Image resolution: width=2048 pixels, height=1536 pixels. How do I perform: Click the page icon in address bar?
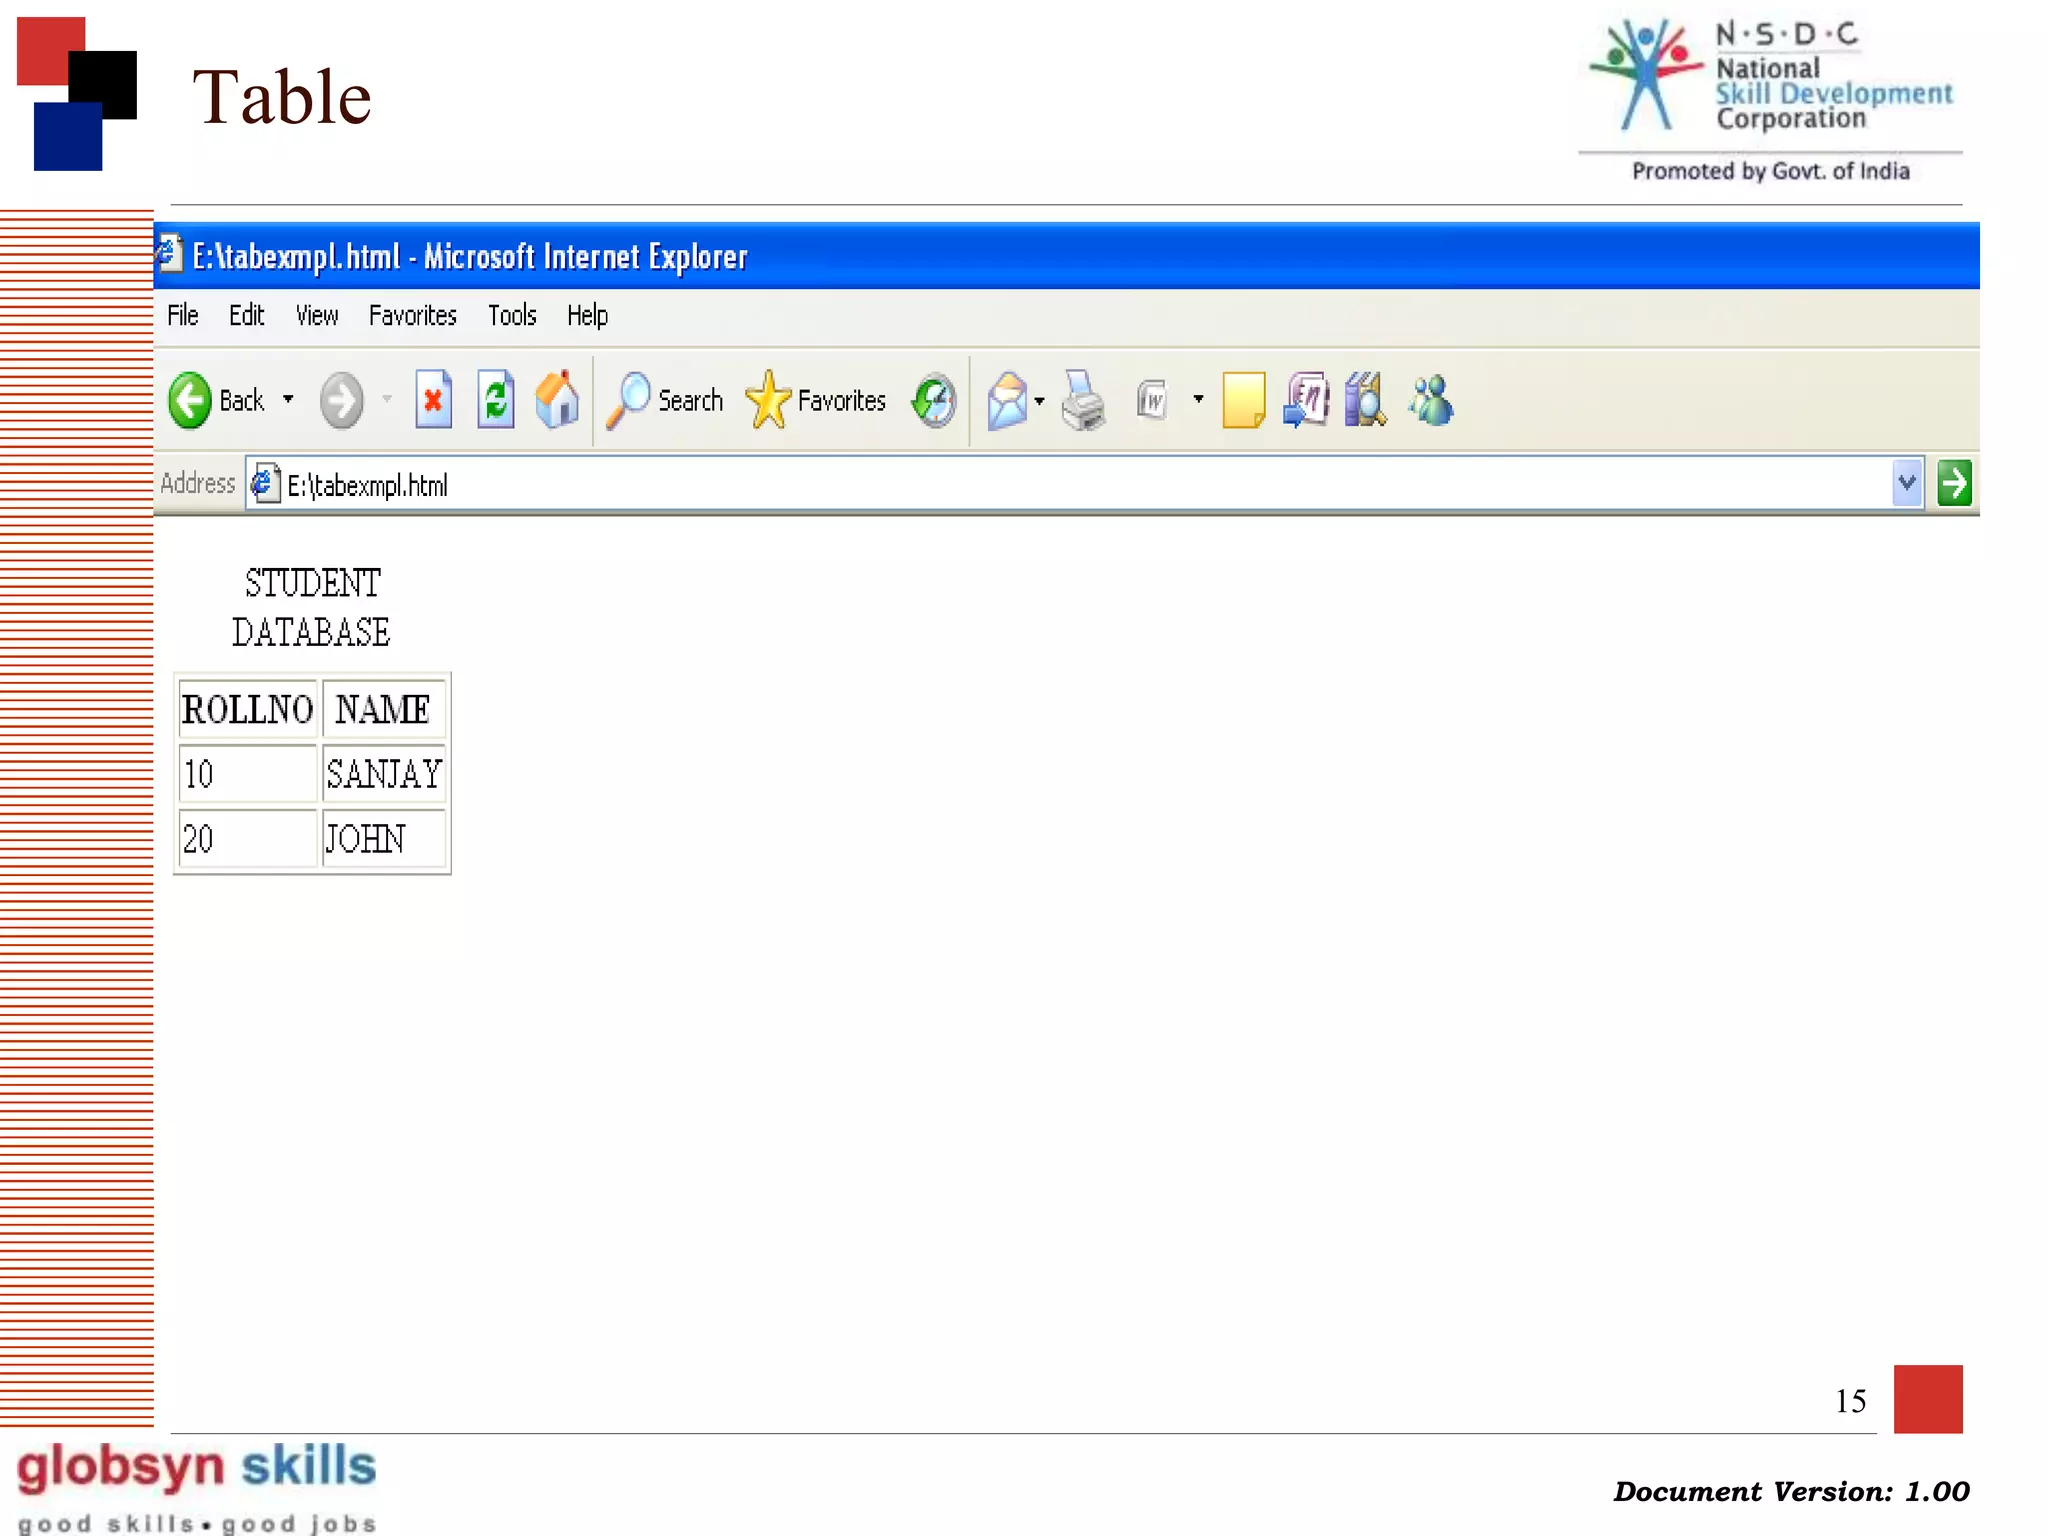[264, 484]
